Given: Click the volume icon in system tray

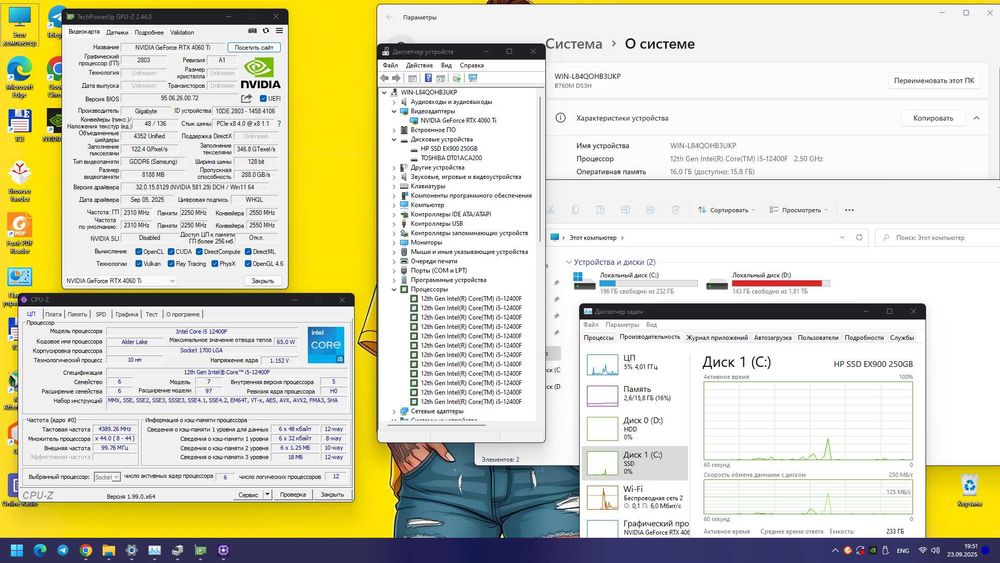Looking at the screenshot, I should point(935,550).
